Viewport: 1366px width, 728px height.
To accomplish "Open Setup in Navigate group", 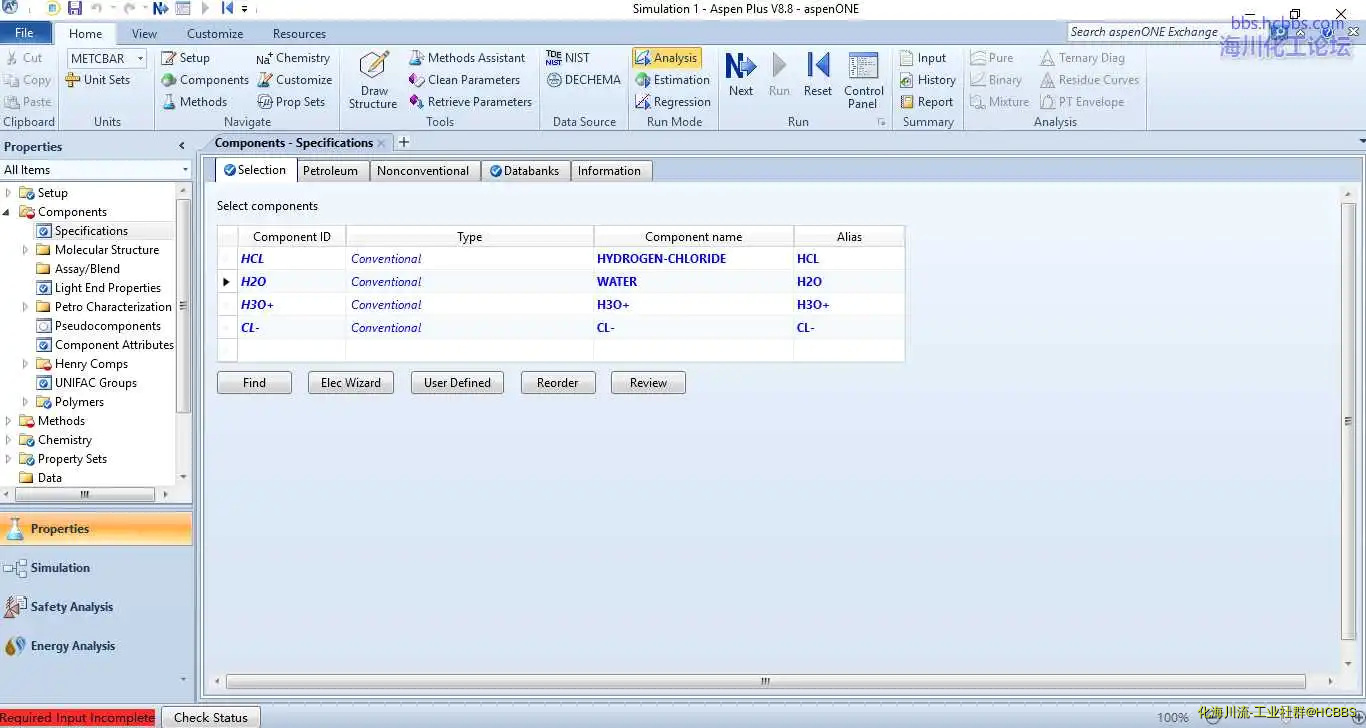I will tap(185, 58).
